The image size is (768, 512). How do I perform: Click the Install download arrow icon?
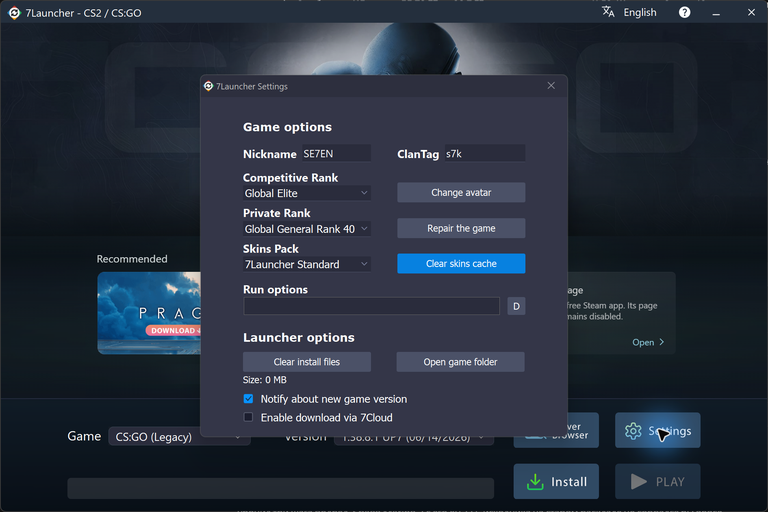[x=535, y=482]
